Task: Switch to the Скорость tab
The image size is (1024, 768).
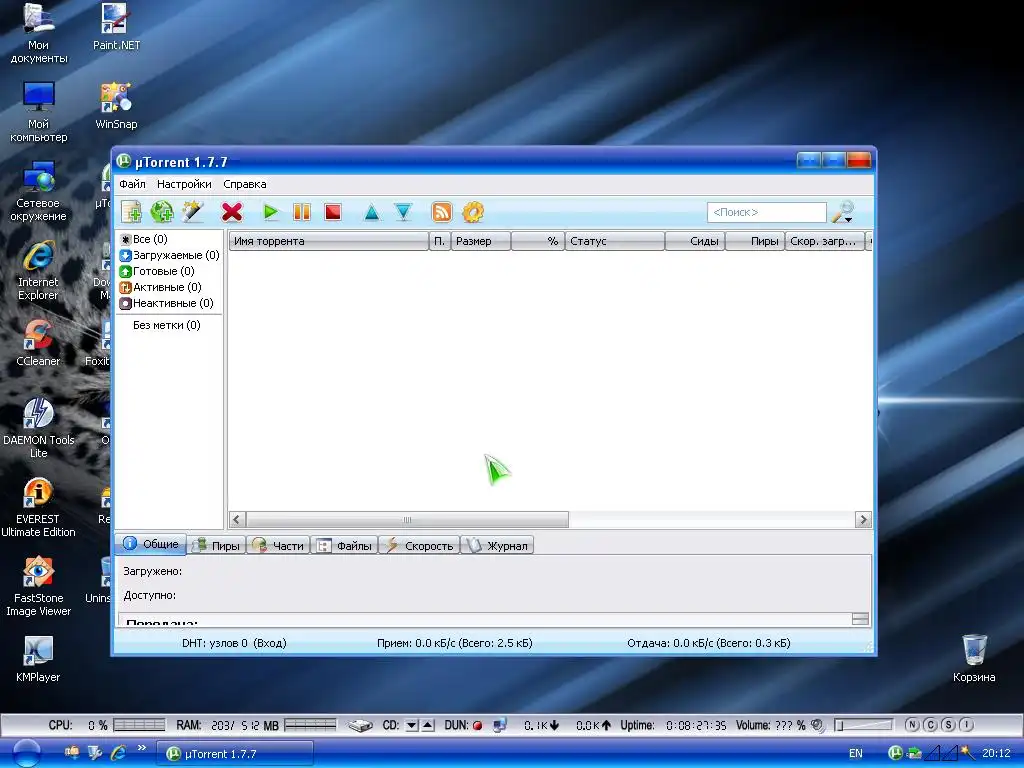Action: (419, 545)
